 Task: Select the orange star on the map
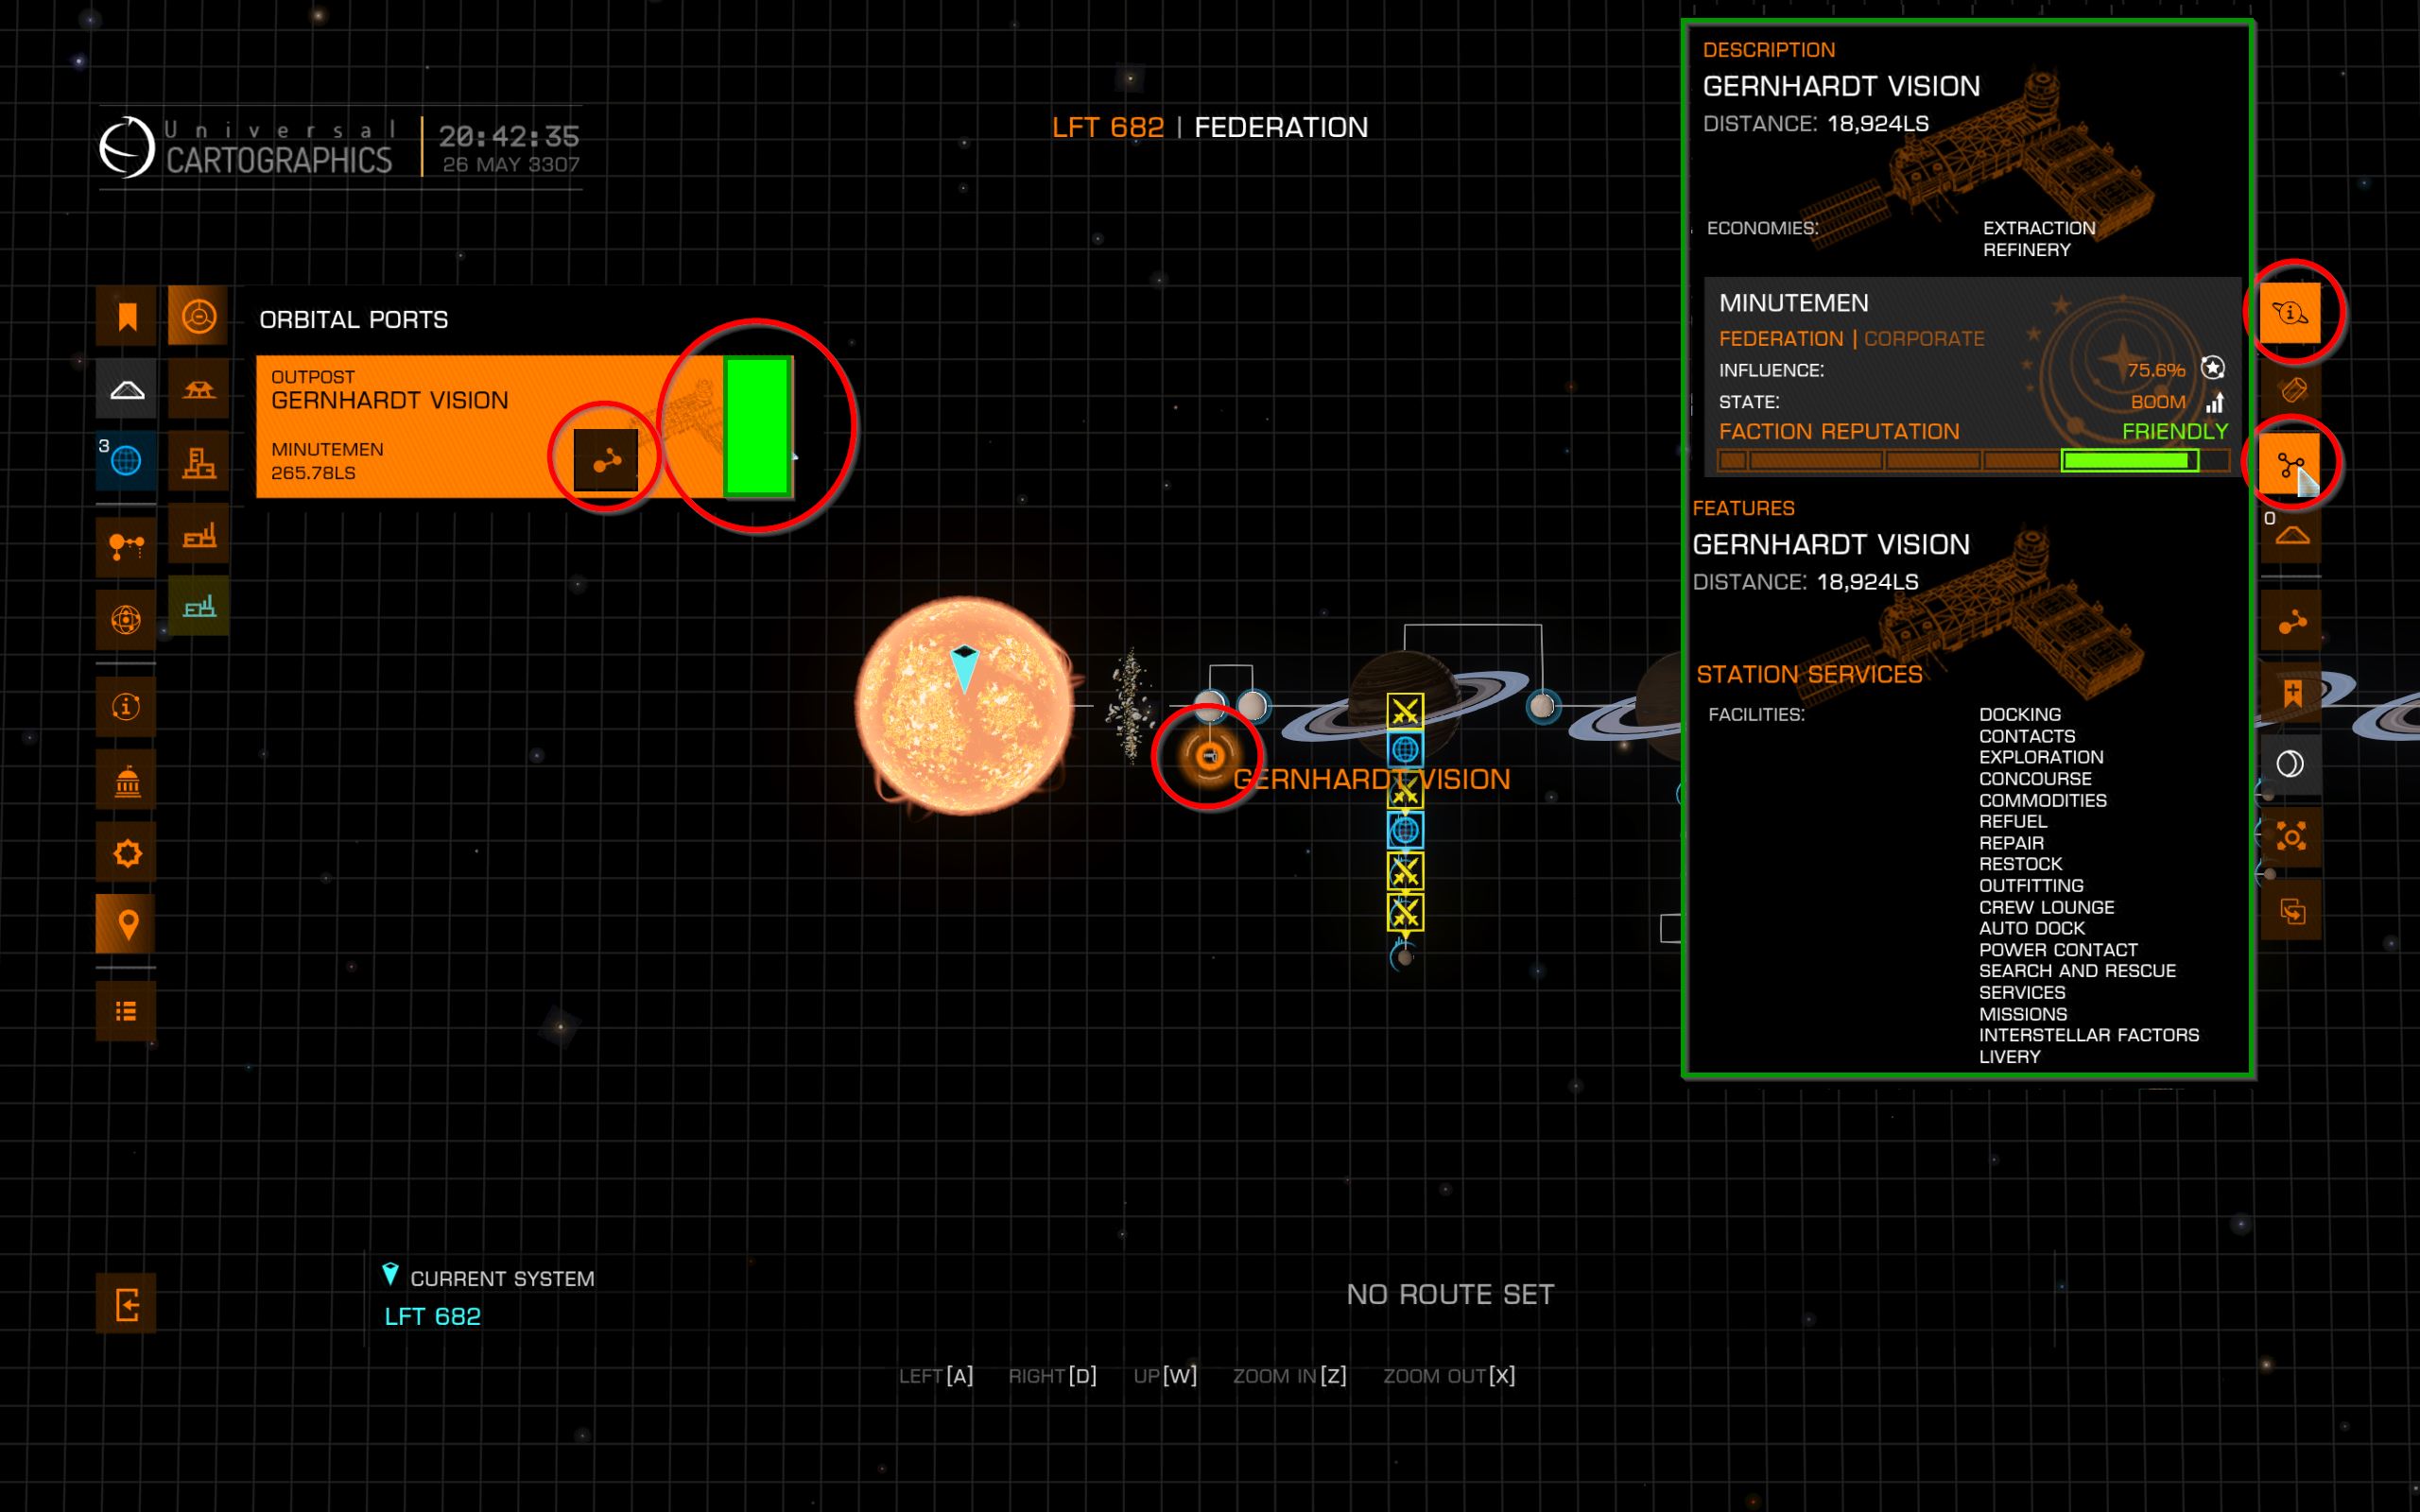pos(964,706)
